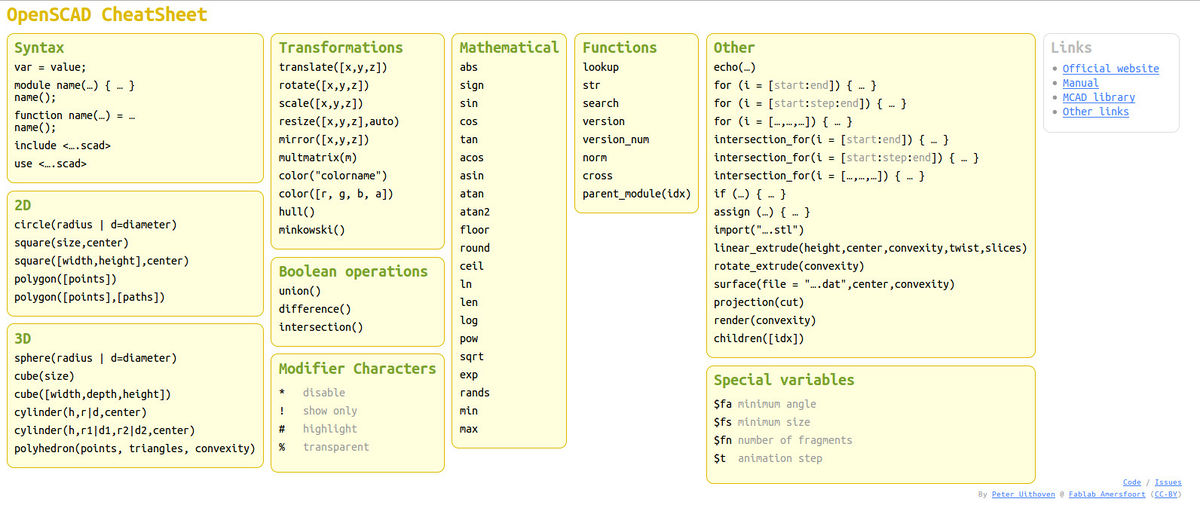Image resolution: width=1200 pixels, height=511 pixels.
Task: Open Other links in the Links panel
Action: (x=1095, y=112)
